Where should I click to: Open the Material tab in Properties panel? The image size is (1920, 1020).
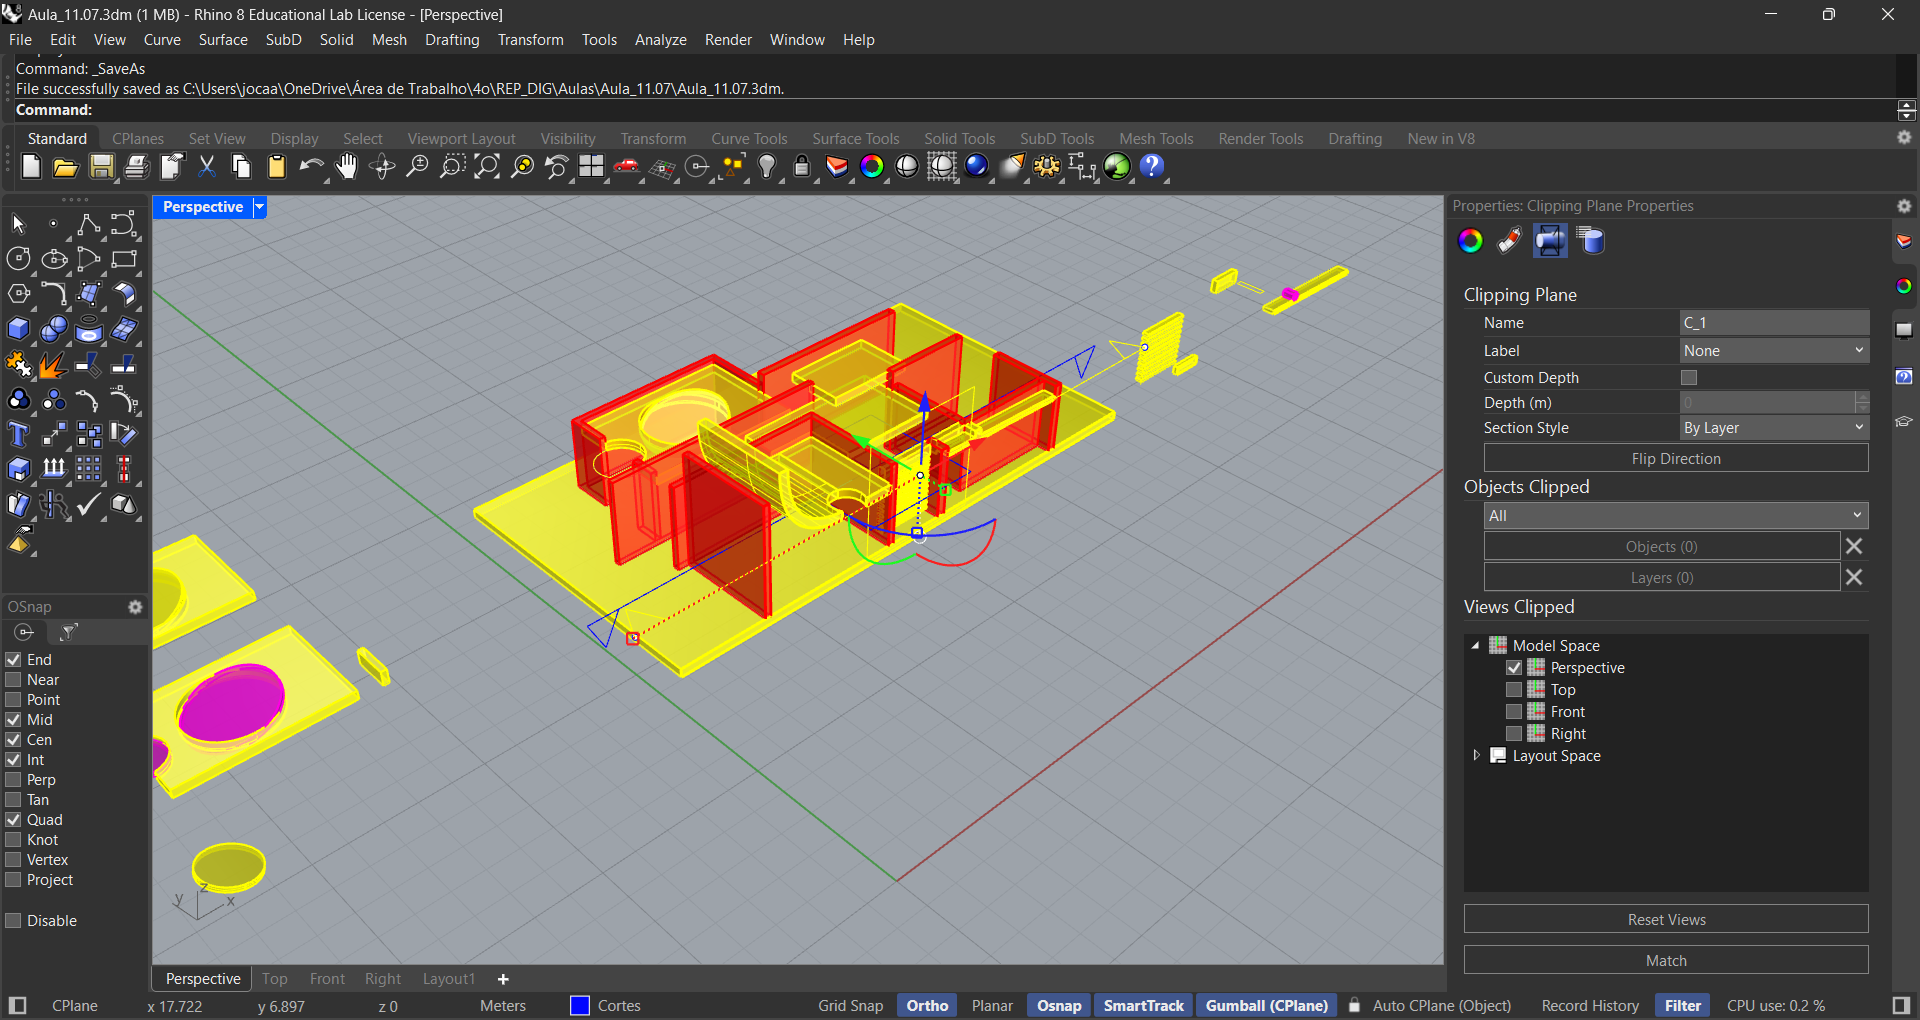1510,241
